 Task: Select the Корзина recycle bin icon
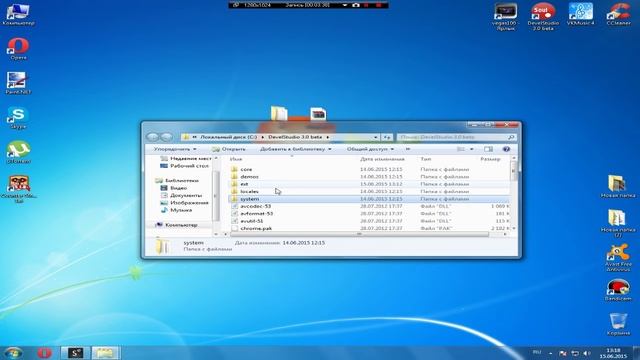click(x=618, y=324)
